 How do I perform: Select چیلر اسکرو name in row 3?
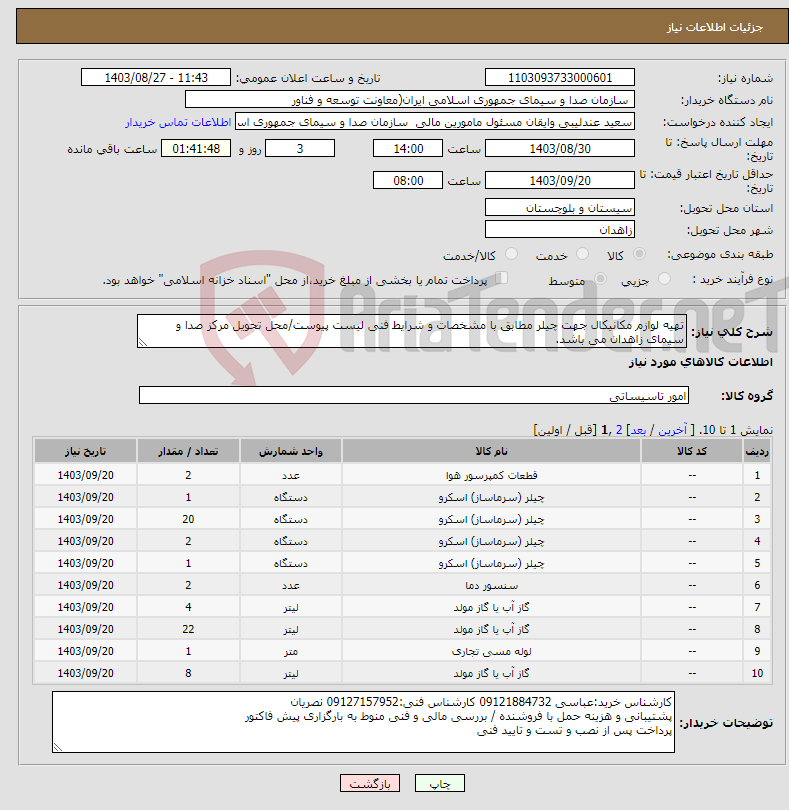pos(491,519)
